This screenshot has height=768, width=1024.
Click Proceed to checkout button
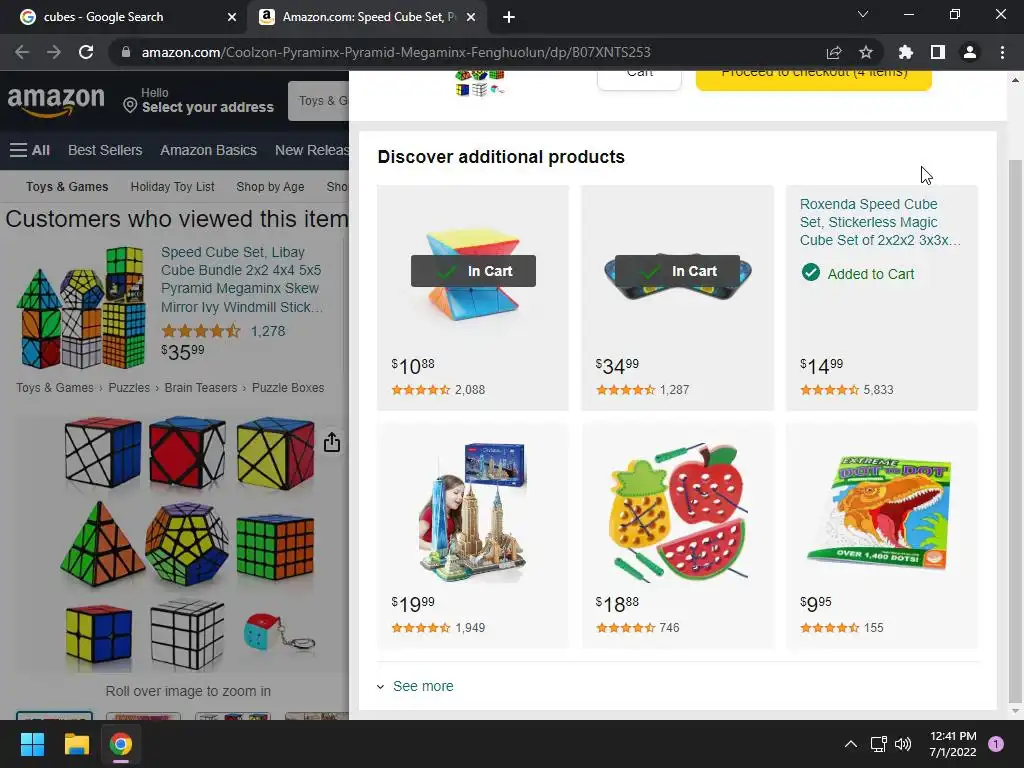point(814,78)
